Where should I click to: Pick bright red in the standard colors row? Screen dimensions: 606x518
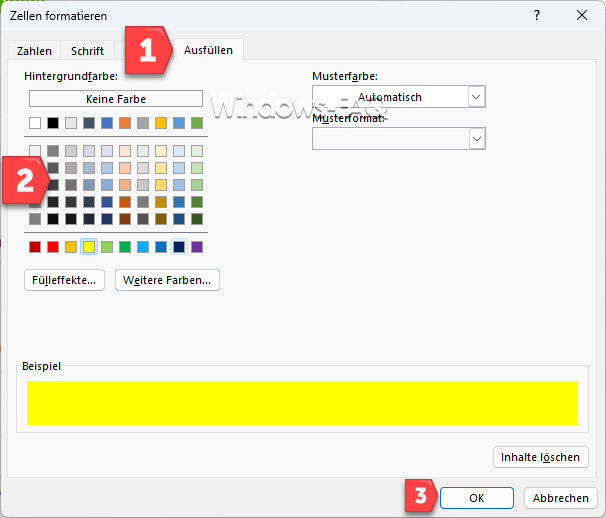coord(53,247)
